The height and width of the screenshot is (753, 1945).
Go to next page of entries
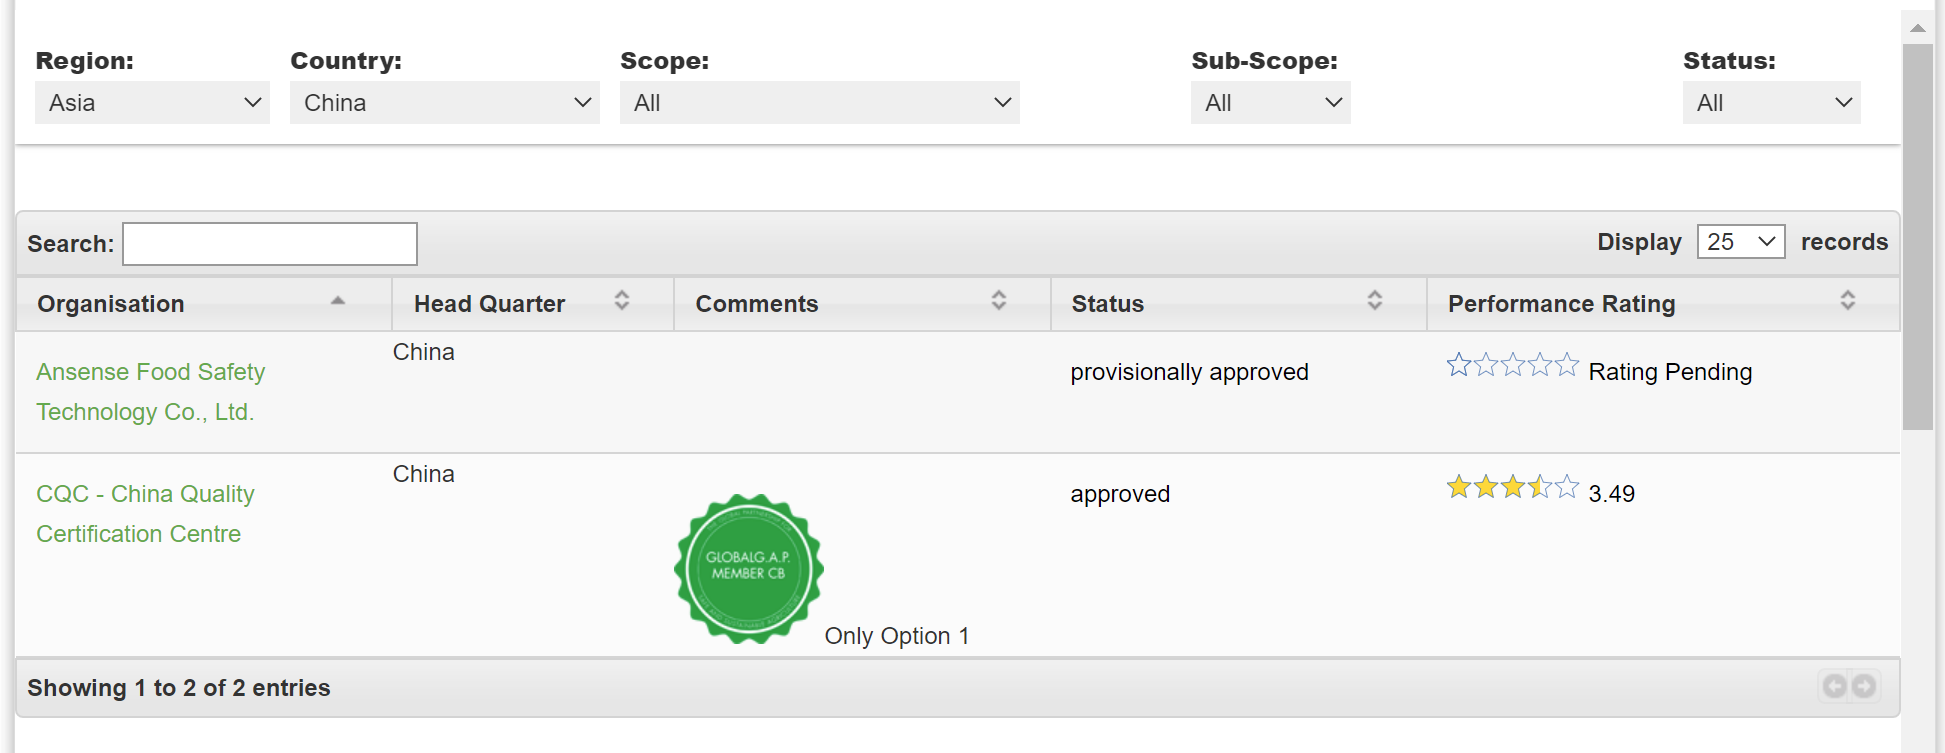1864,686
